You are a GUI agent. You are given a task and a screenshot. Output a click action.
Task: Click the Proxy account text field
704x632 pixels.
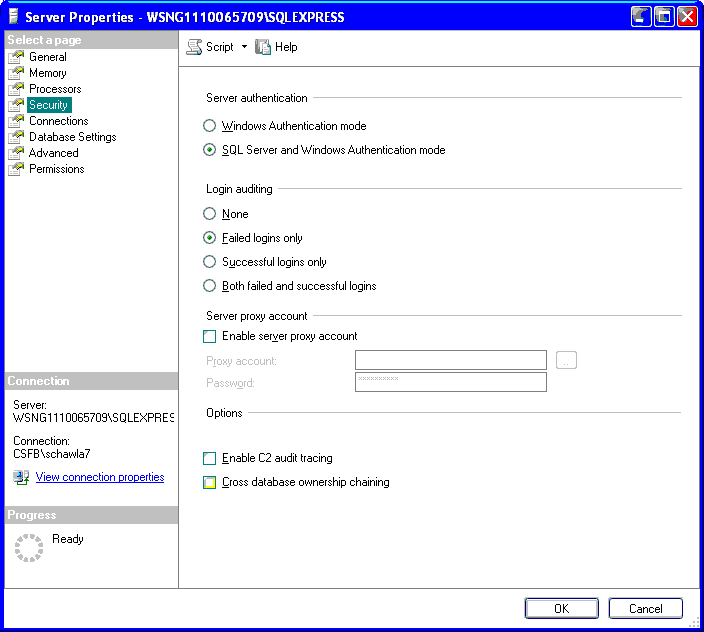pyautogui.click(x=451, y=360)
